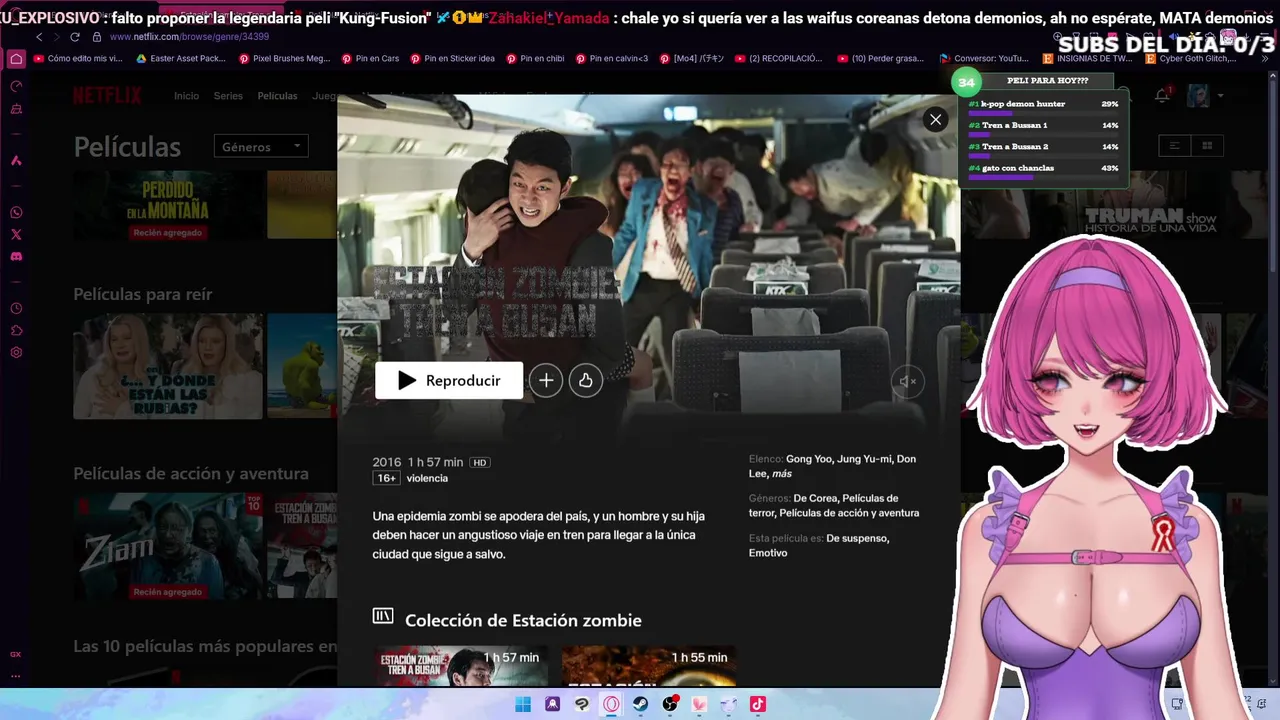This screenshot has height=720, width=1280.
Task: Open the 'Pin en Sticker idea' bookmark
Action: [x=452, y=59]
